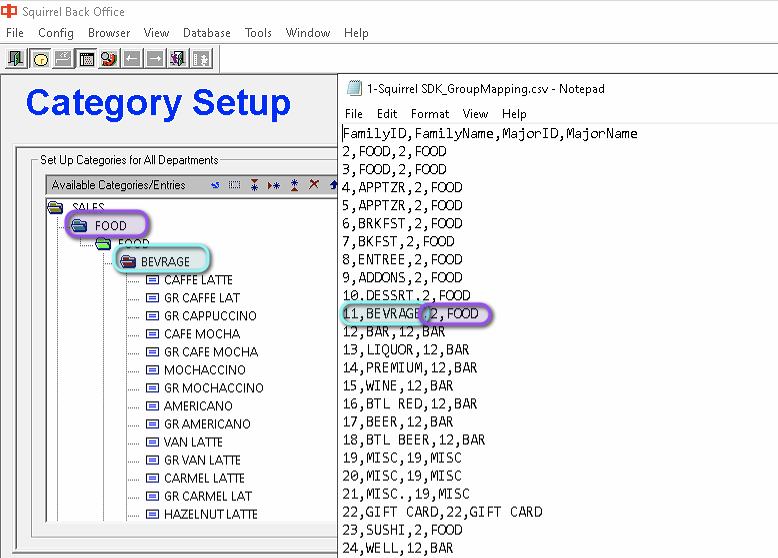Viewport: 778px width, 558px height.
Task: Select the GR AMERICANO entry
Action: tap(207, 424)
